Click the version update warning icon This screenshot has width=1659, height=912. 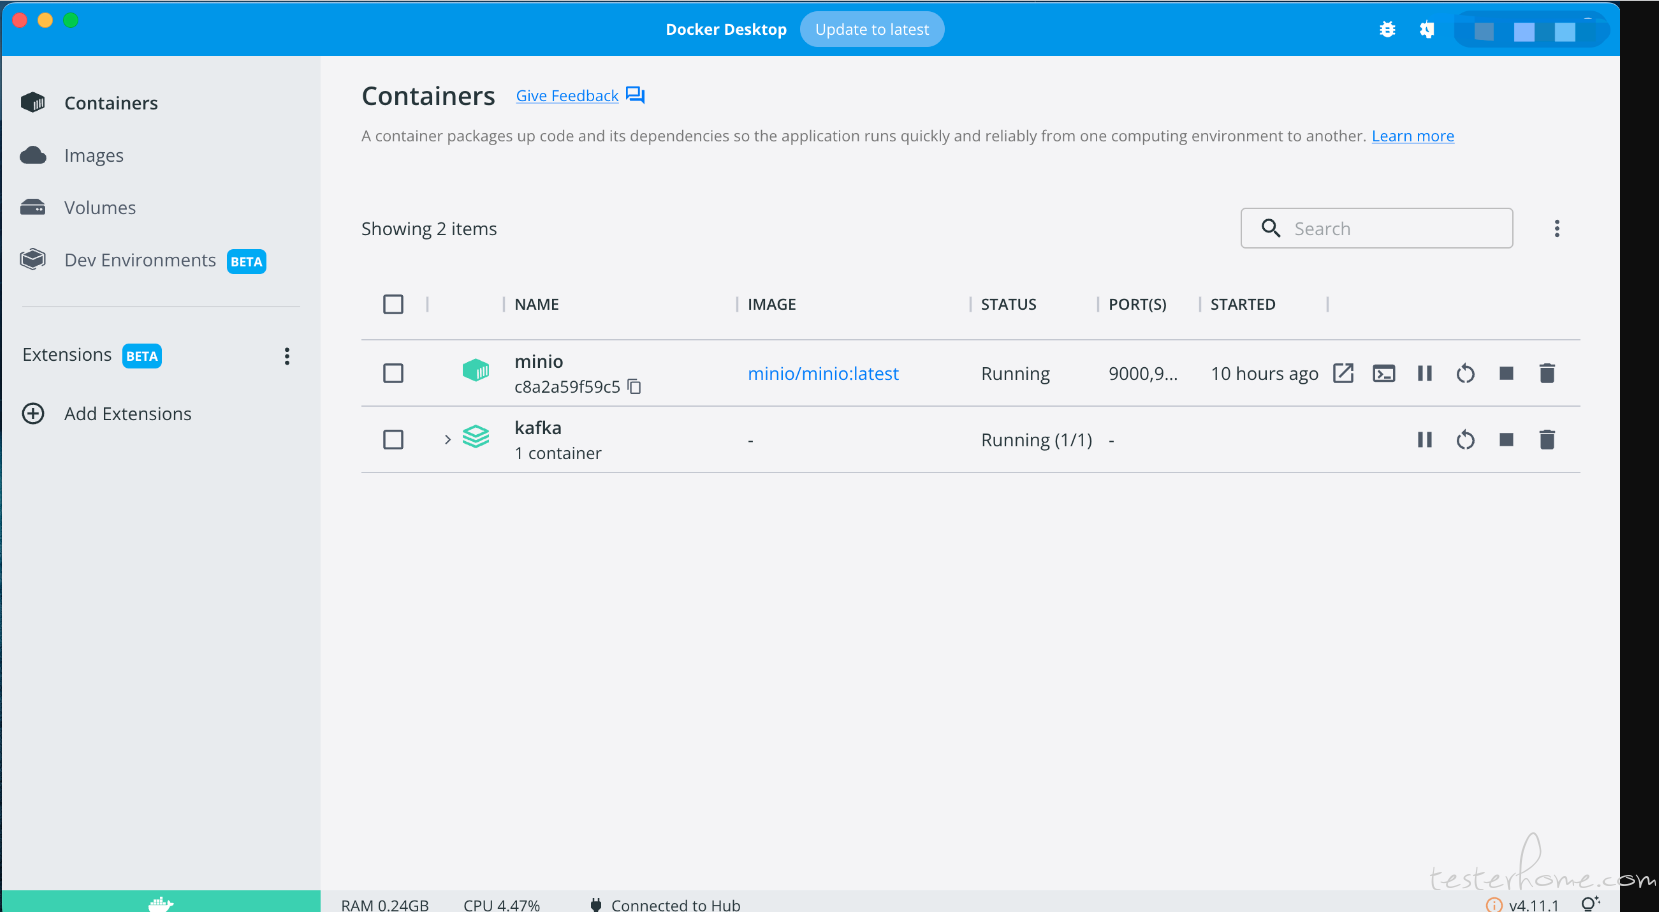tap(1494, 905)
